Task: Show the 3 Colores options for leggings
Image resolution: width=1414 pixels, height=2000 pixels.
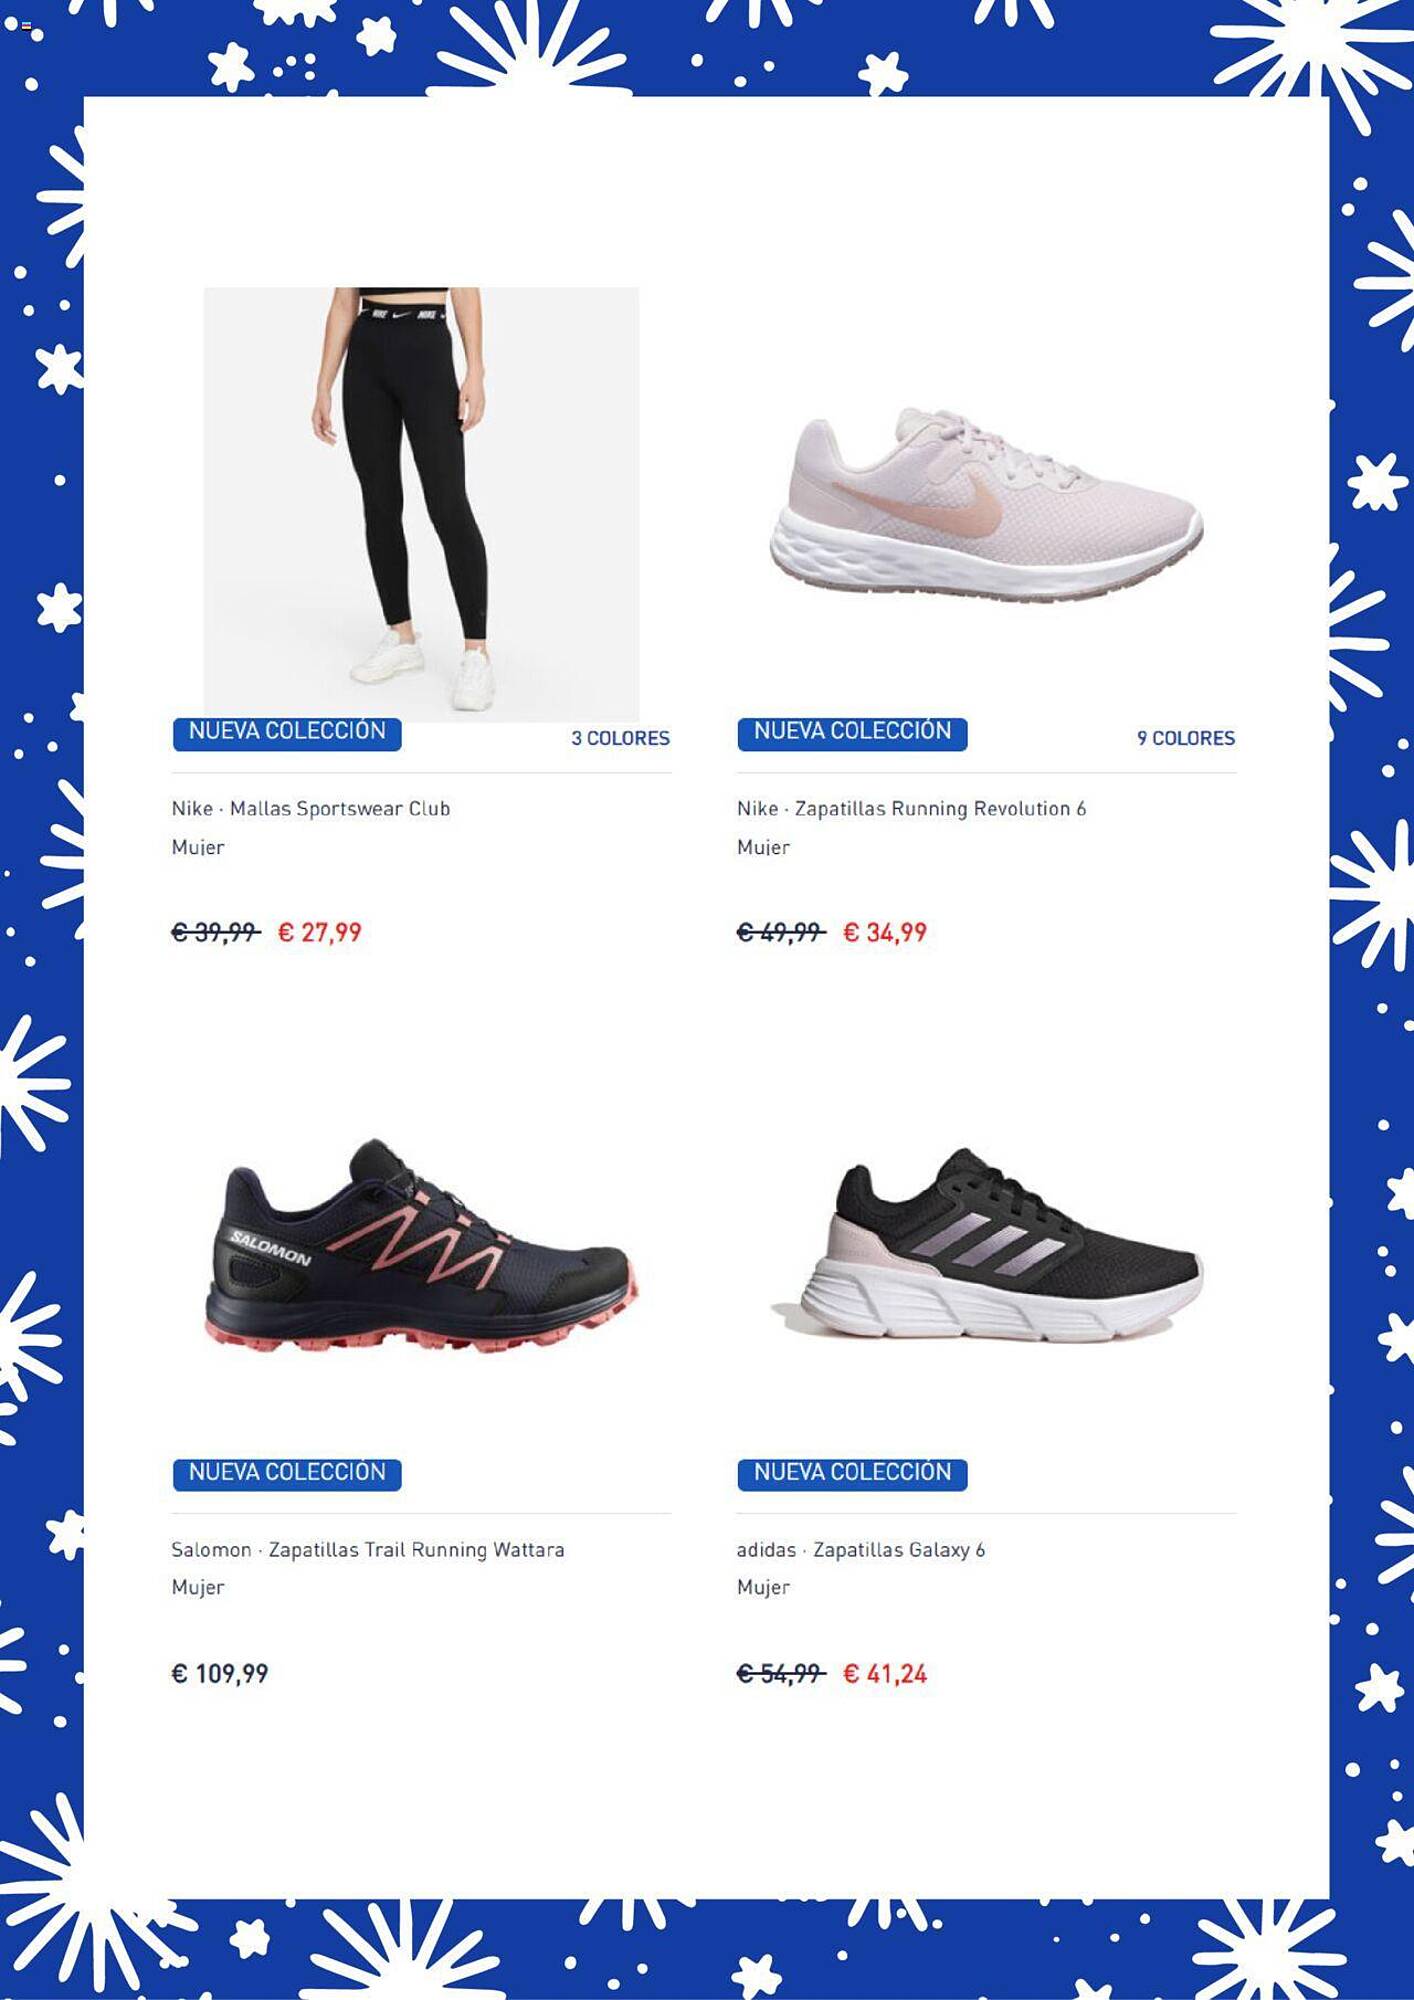Action: [620, 738]
